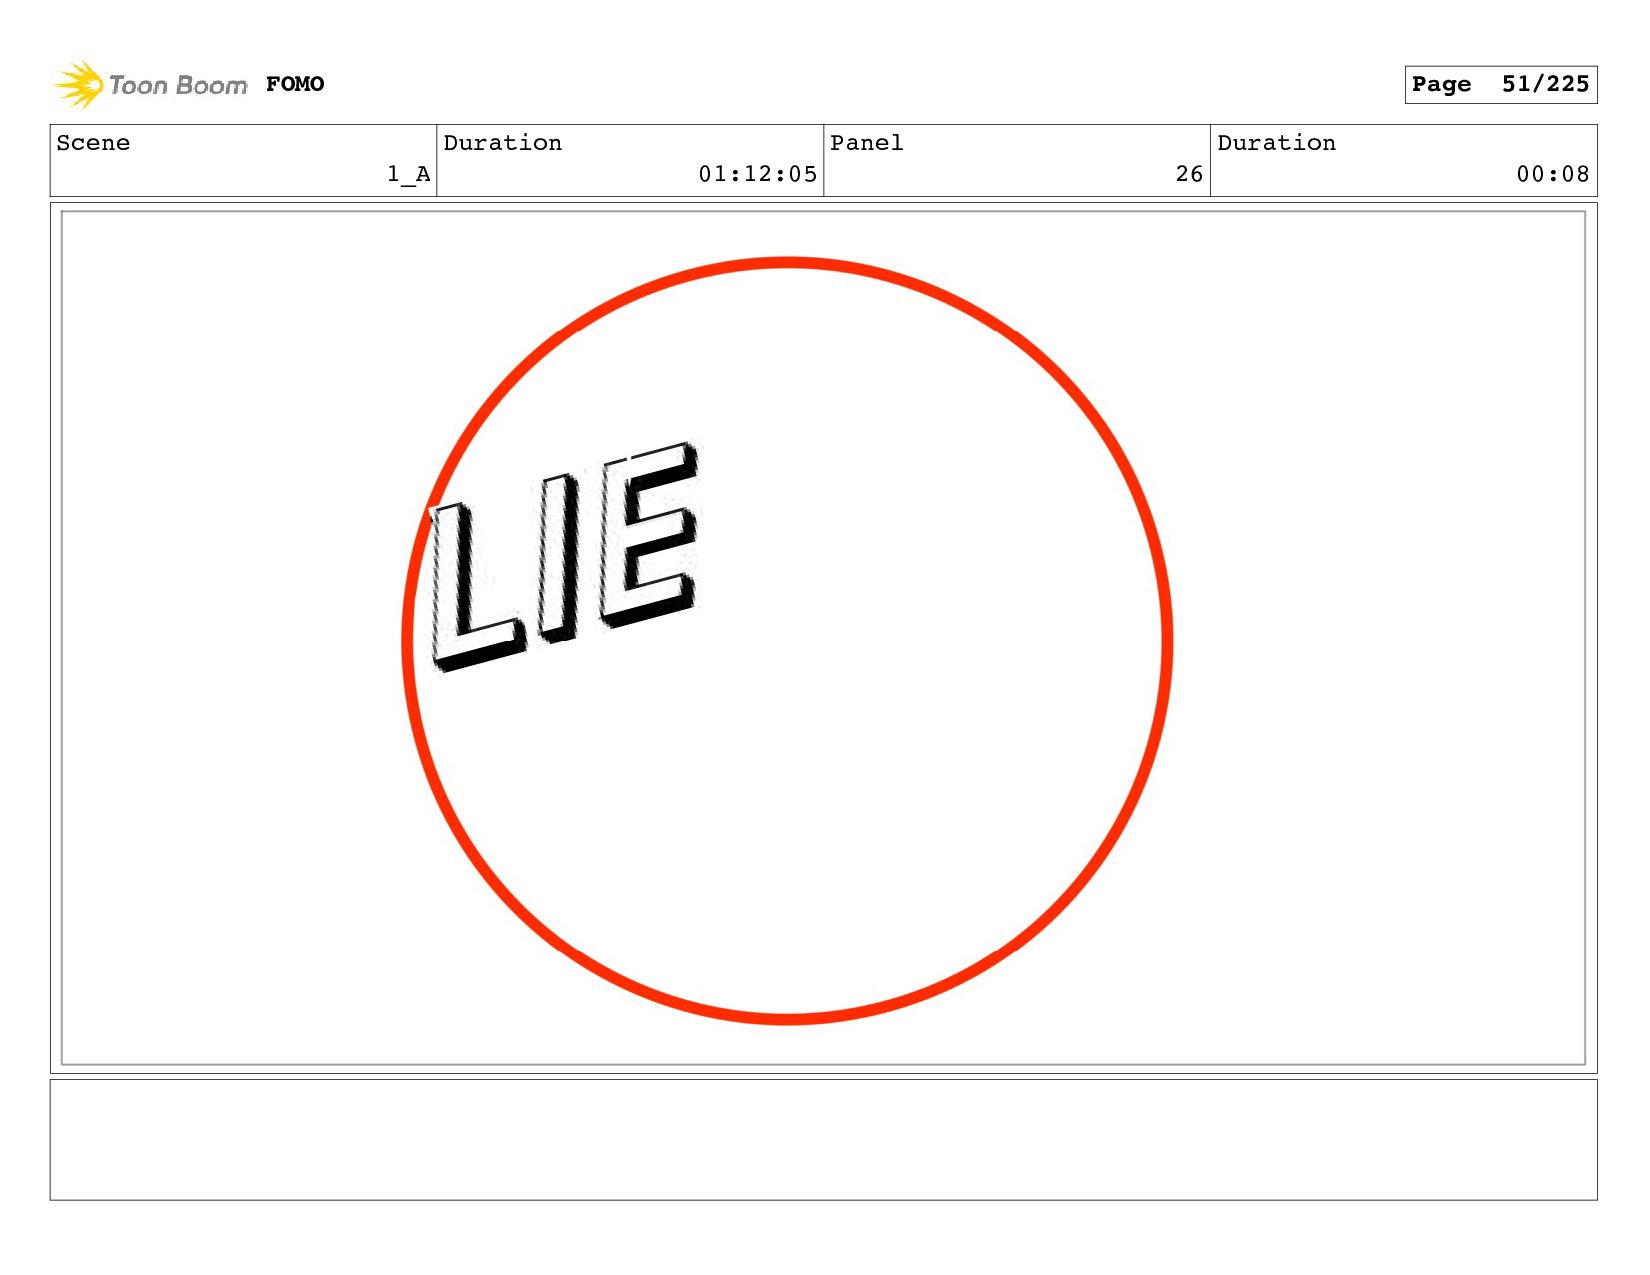Click the panel duration 00:08
This screenshot has width=1650, height=1275.
click(x=1553, y=174)
